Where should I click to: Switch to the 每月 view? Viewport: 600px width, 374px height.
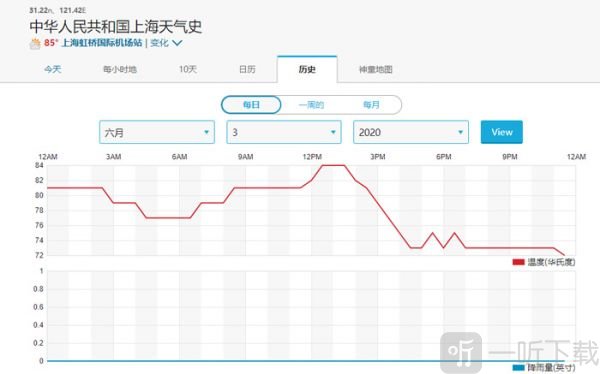point(371,105)
